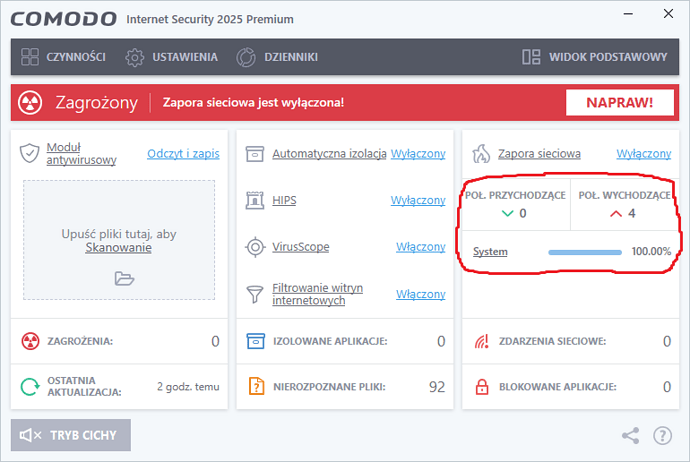Click the outbound connections red arrow
This screenshot has width=690, height=462.
tap(616, 214)
